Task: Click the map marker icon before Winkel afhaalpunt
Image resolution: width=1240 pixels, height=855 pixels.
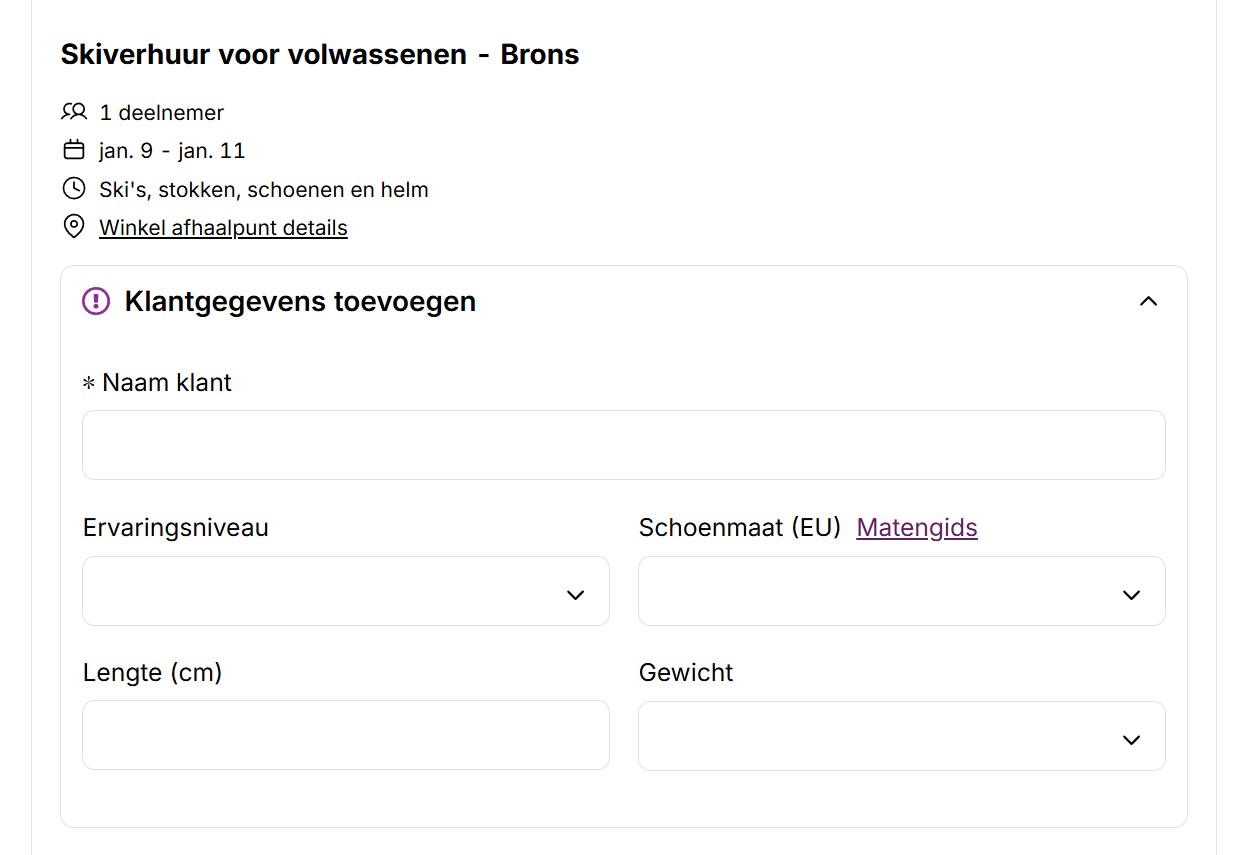Action: (72, 226)
